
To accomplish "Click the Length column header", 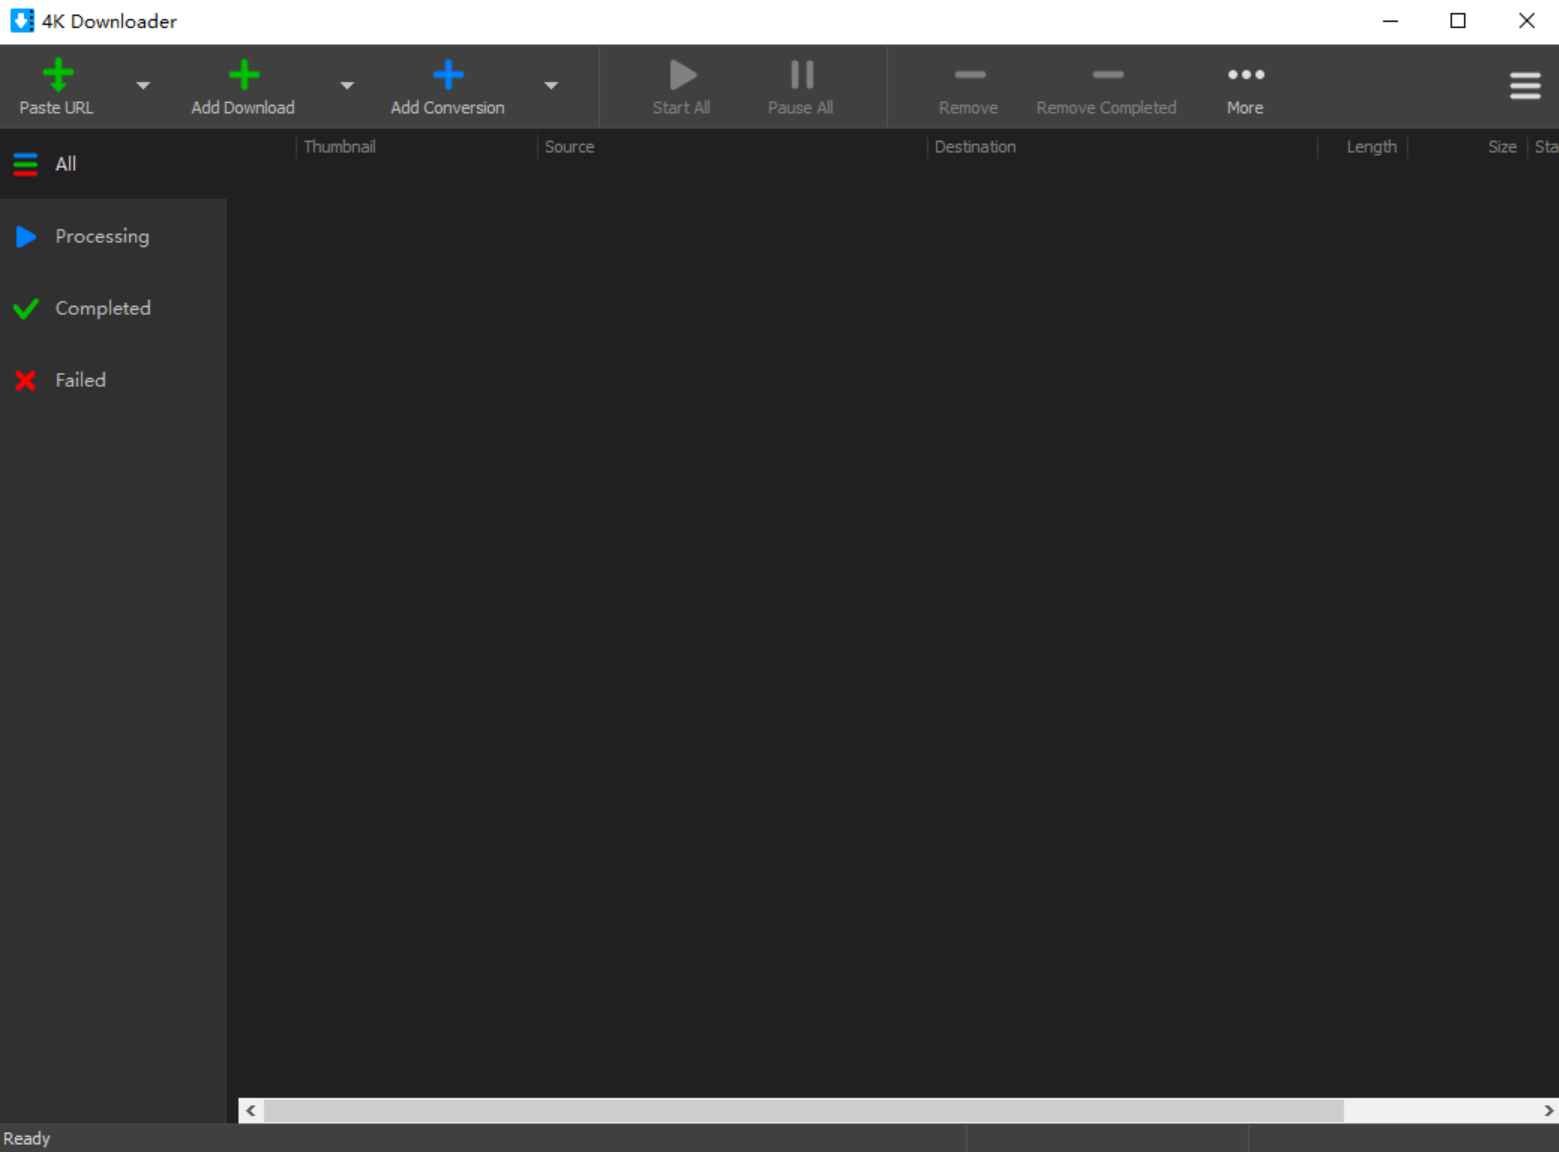I will [x=1371, y=146].
